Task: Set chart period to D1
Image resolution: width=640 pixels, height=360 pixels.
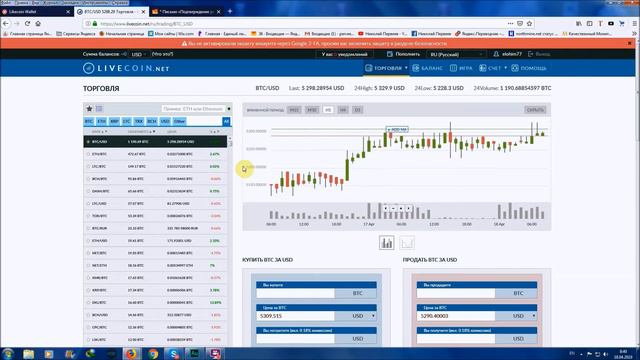Action: (357, 110)
